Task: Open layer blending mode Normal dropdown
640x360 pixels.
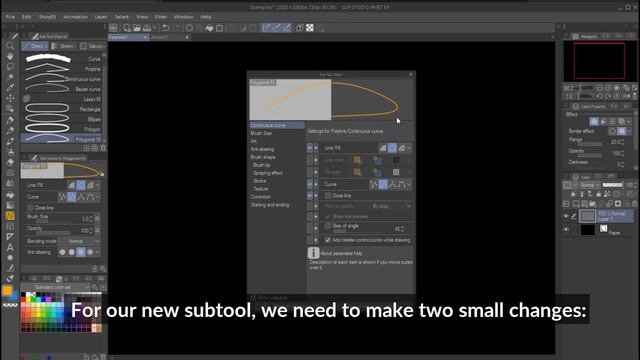Action: [590, 185]
